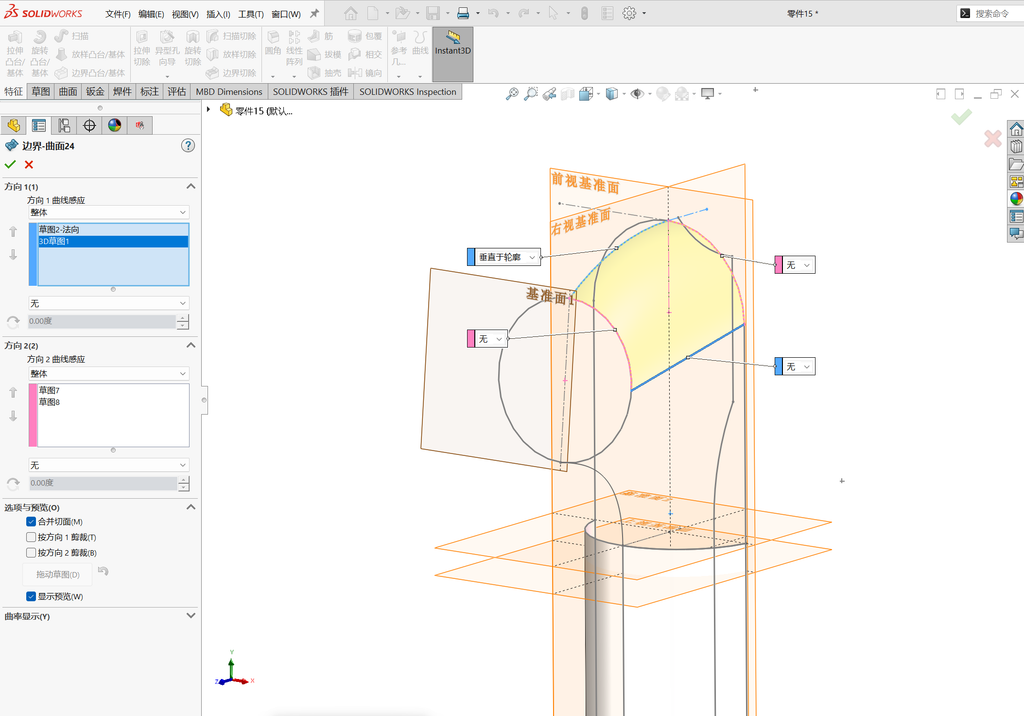Pin the menu bar with pushpin

[x=314, y=13]
